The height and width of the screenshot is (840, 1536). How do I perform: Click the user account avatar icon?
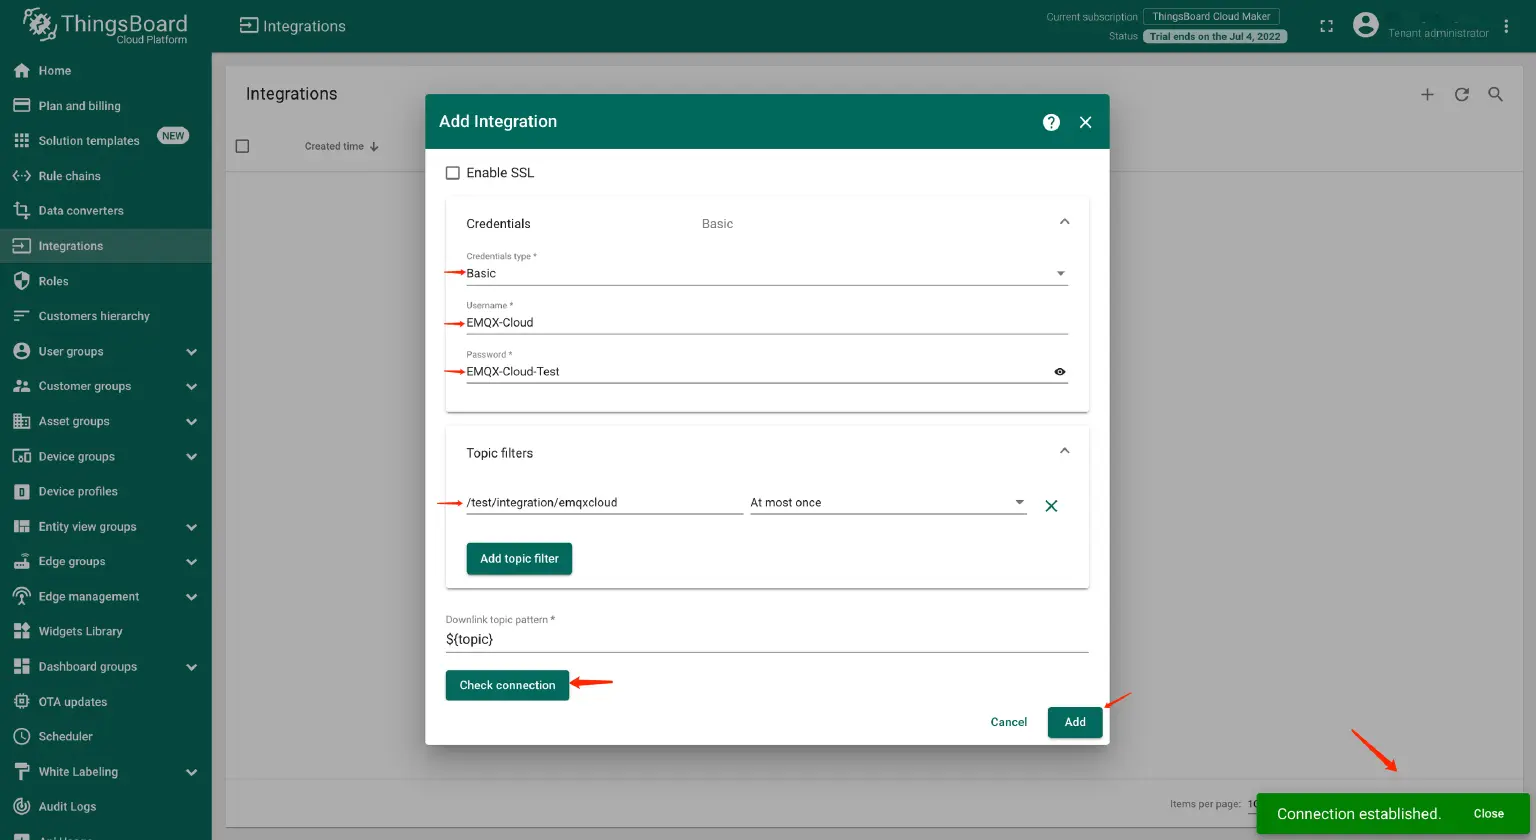click(1365, 26)
